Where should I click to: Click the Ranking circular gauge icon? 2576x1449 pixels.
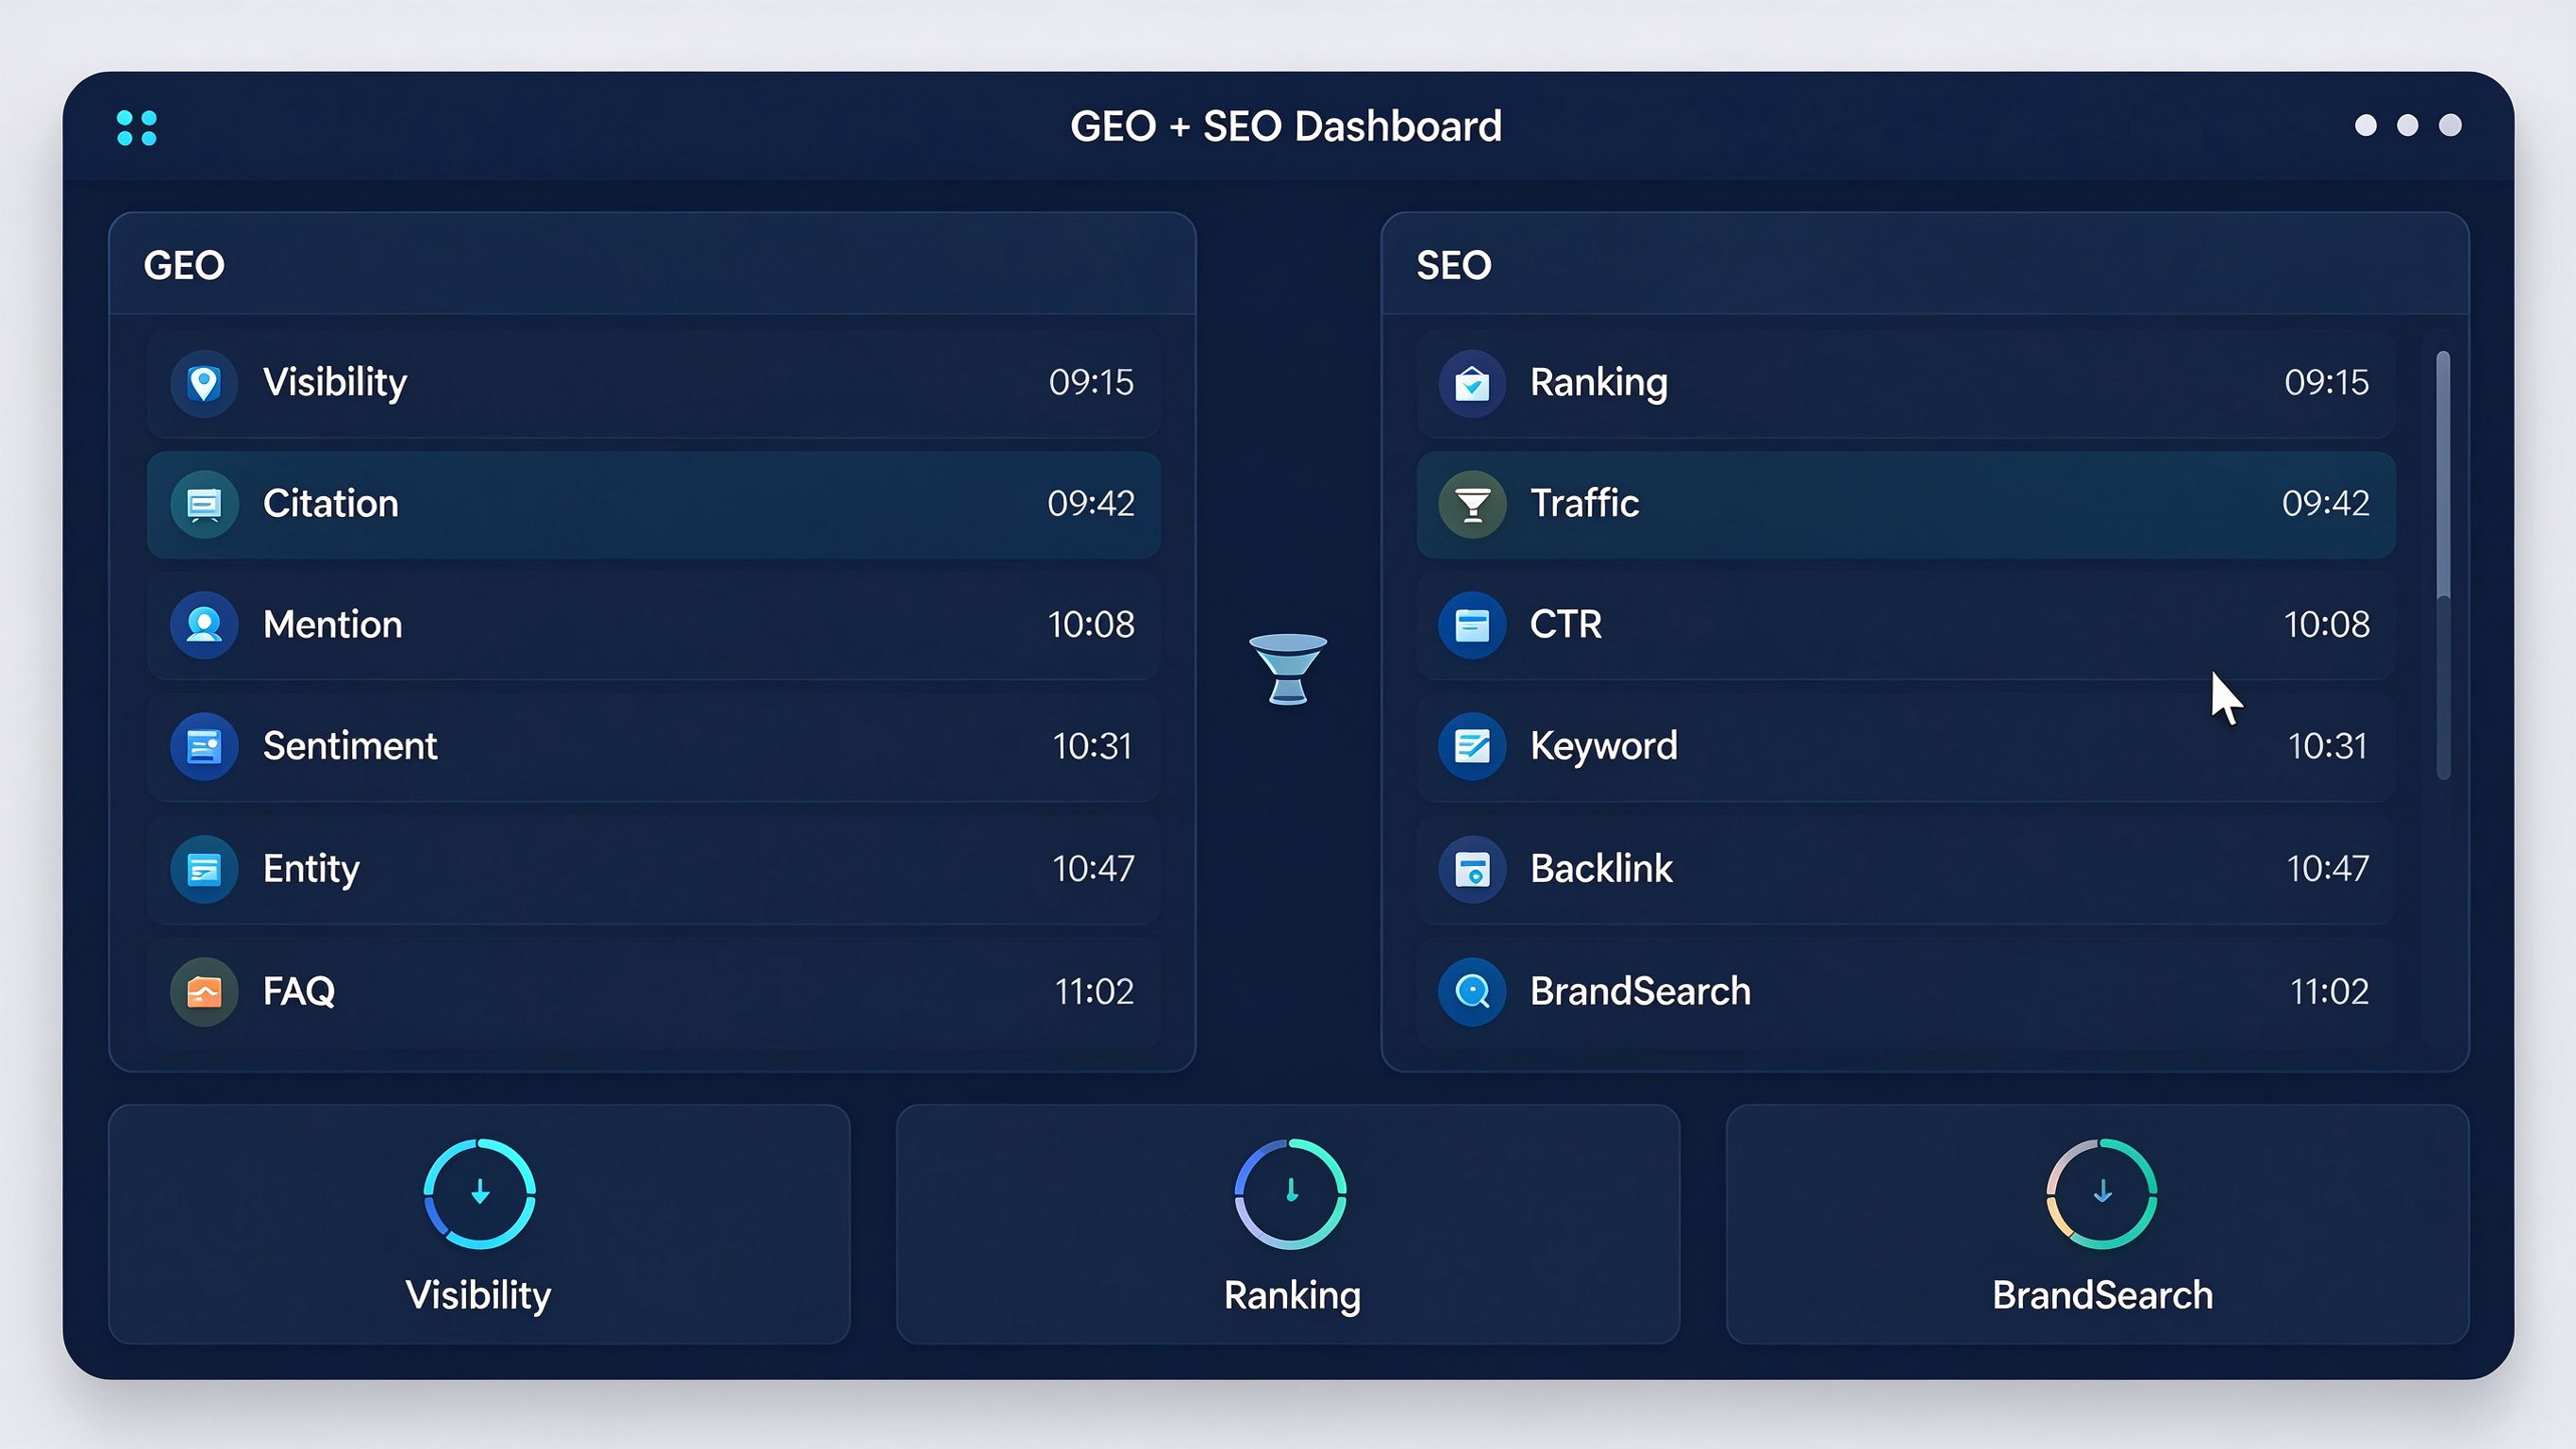[x=1291, y=1194]
